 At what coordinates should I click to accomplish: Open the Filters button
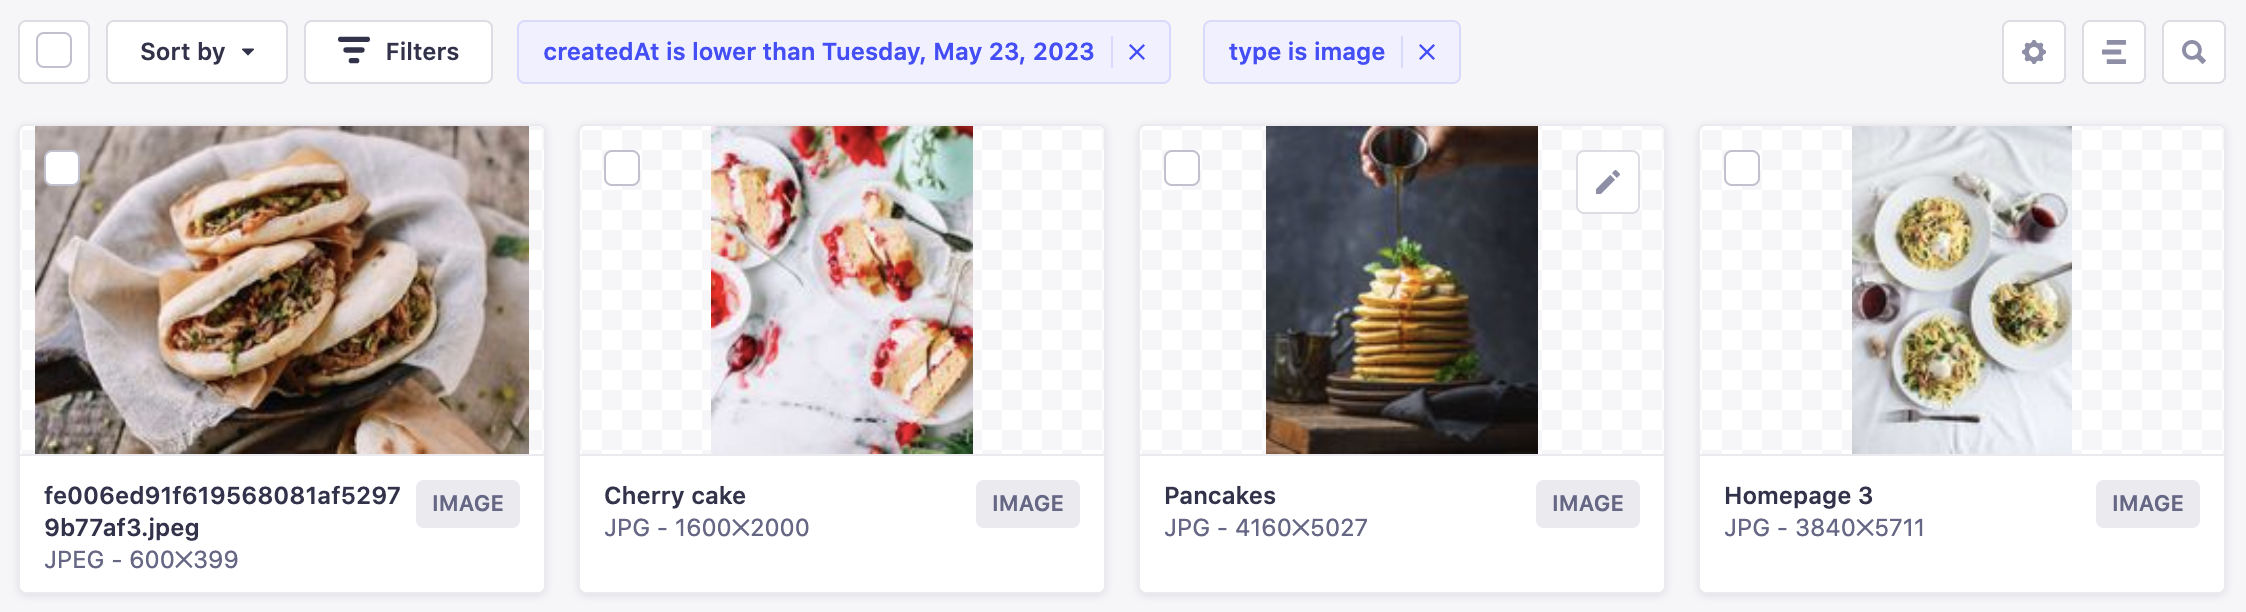point(398,52)
